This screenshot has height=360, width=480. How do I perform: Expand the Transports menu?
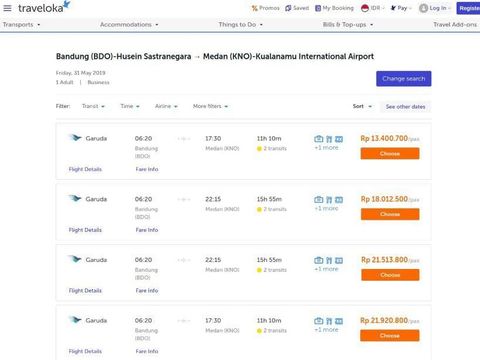pos(21,25)
